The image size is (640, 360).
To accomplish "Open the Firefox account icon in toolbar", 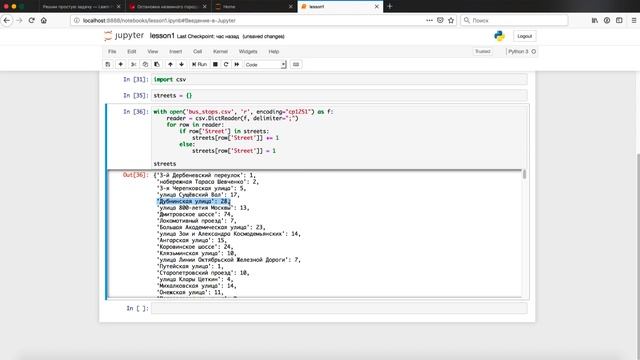I will [x=607, y=20].
